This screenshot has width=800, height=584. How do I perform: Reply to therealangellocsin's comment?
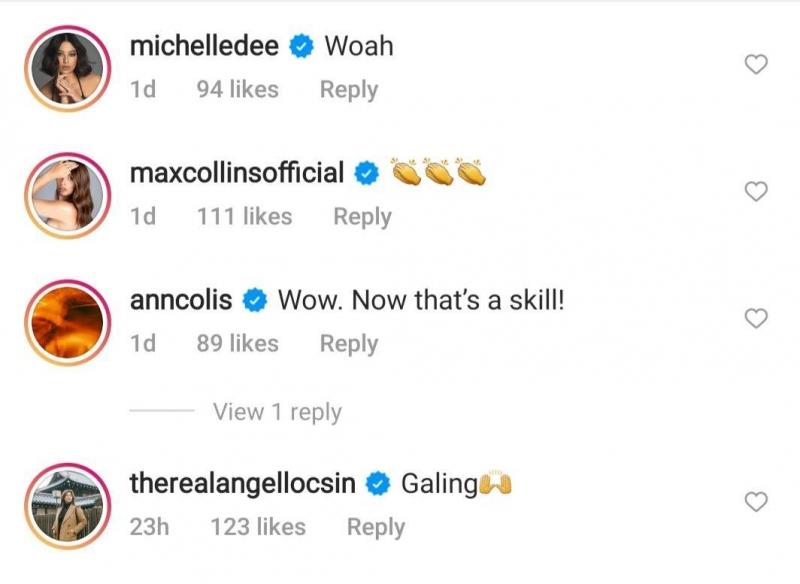pyautogui.click(x=375, y=527)
